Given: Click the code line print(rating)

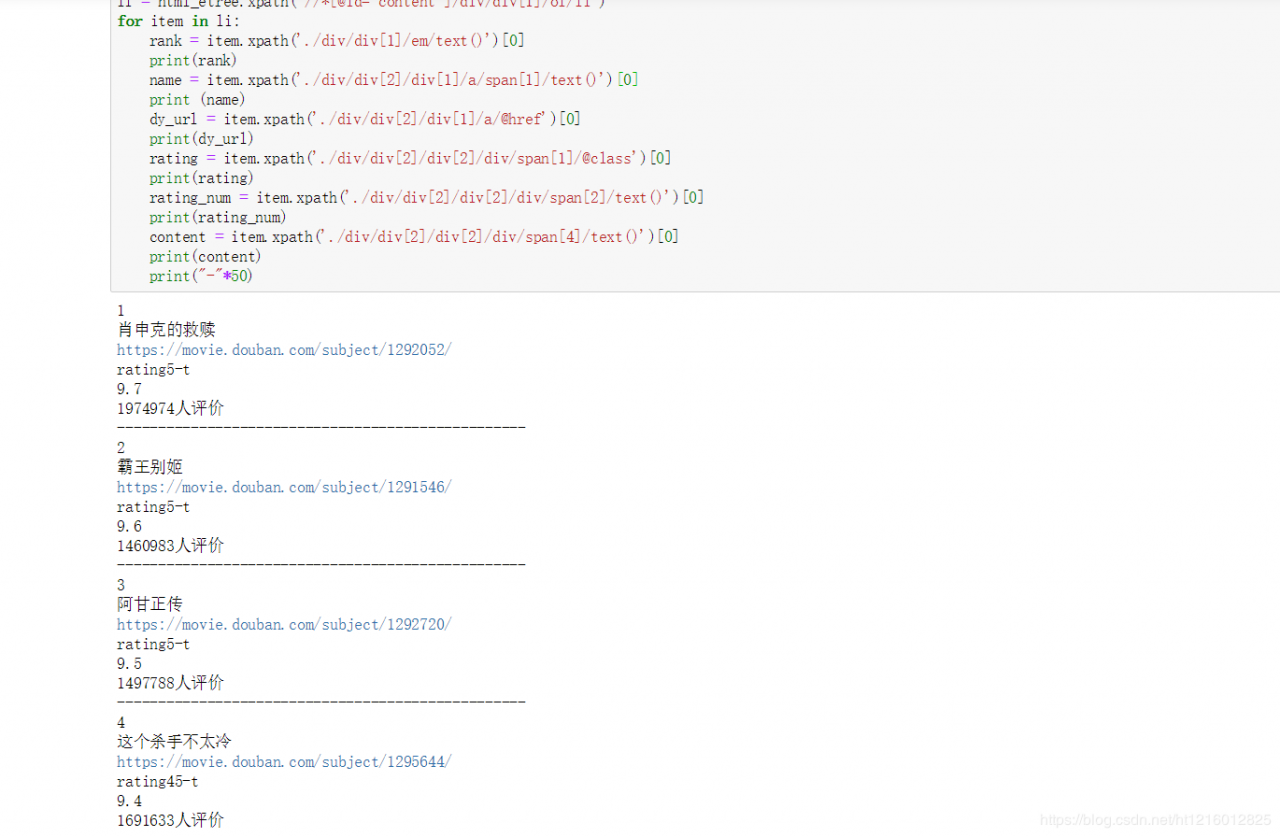Looking at the screenshot, I should point(201,178).
